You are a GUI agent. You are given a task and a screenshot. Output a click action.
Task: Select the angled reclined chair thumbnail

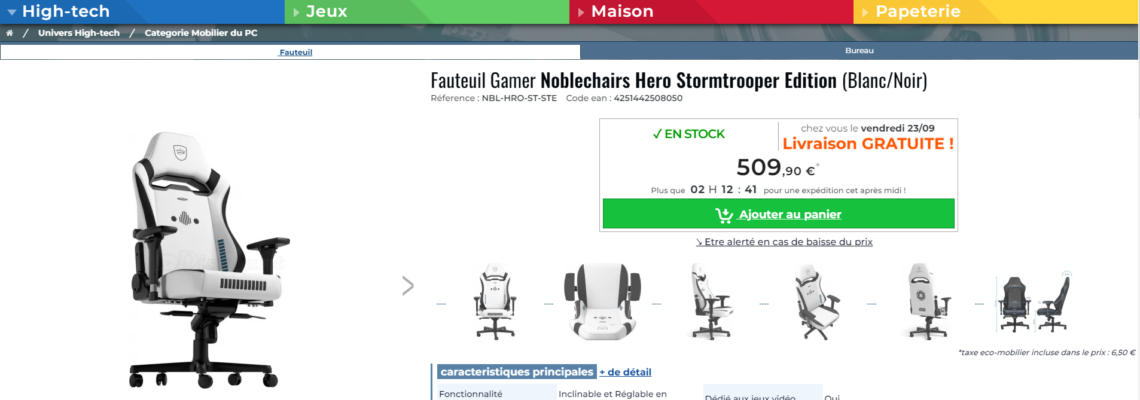coord(815,299)
